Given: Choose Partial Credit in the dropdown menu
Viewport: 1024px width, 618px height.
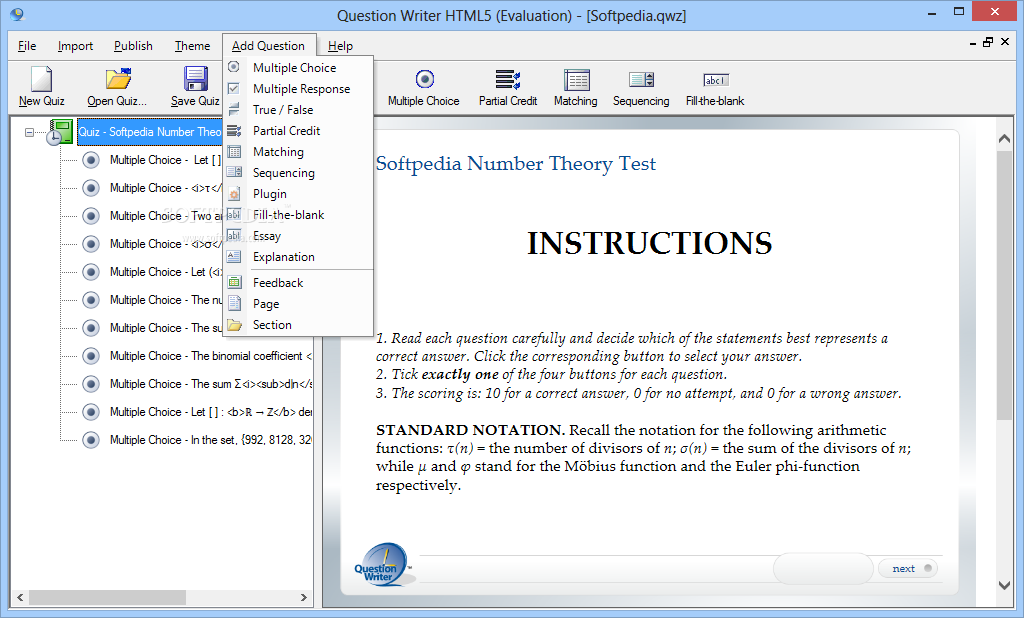Looking at the screenshot, I should [298, 131].
